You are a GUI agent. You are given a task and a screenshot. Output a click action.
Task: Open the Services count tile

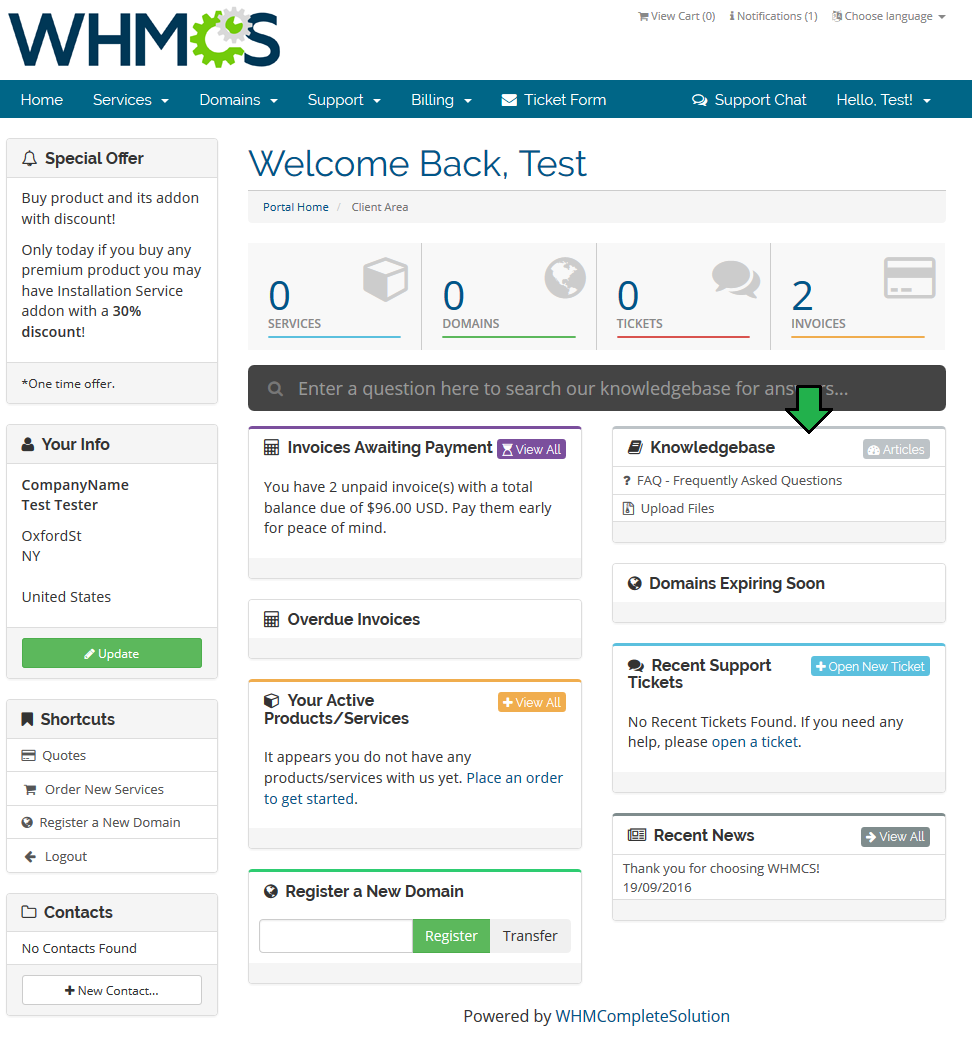pos(334,296)
